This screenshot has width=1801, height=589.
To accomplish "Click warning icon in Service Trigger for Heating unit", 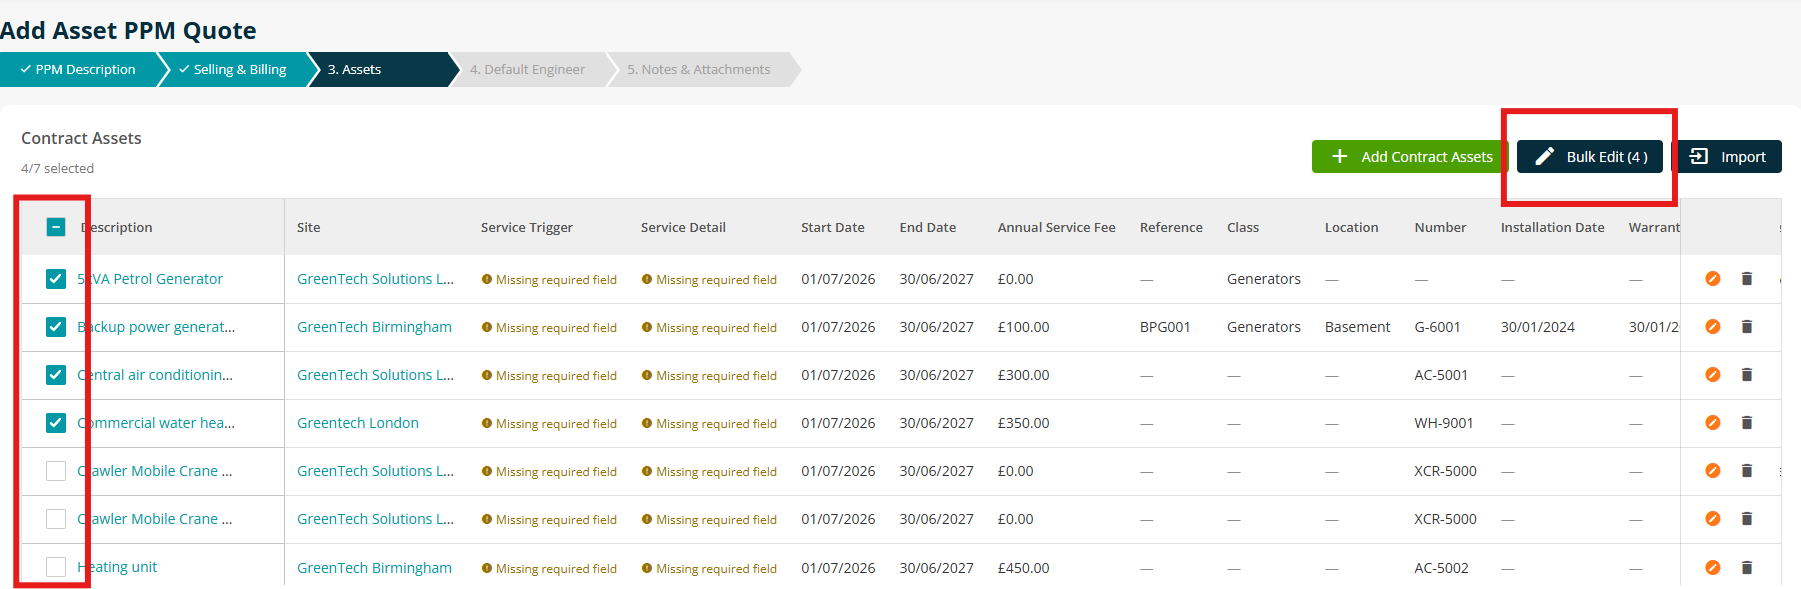I will point(487,568).
